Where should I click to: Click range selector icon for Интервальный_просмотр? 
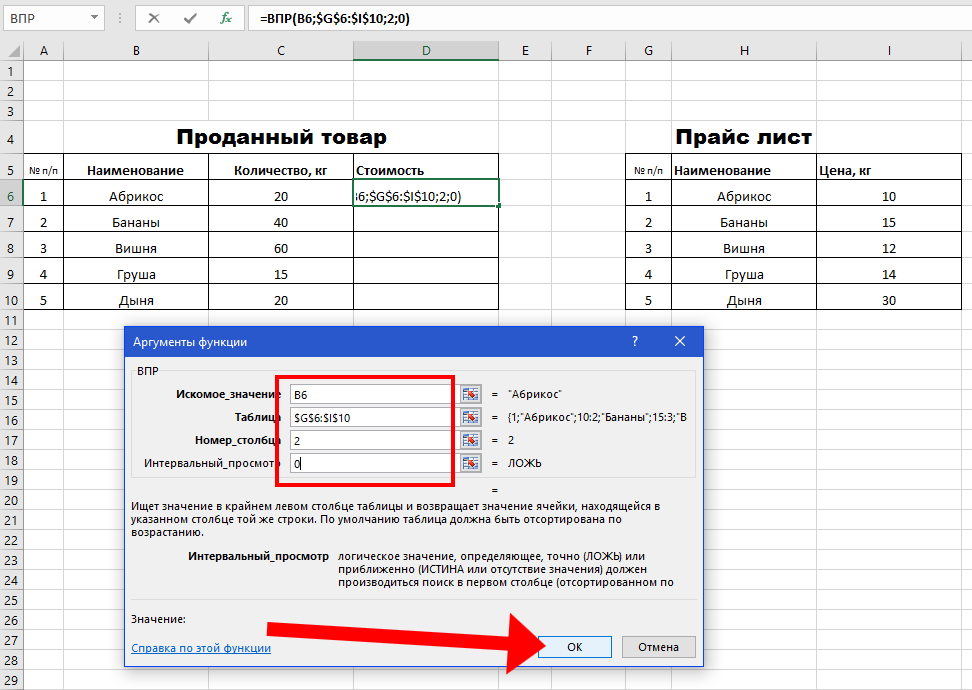point(471,463)
